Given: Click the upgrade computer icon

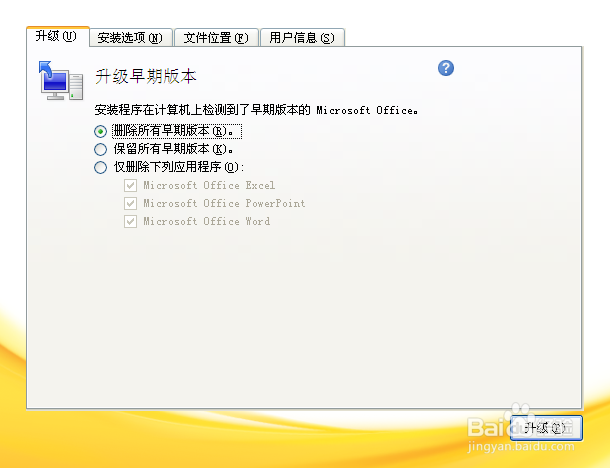Looking at the screenshot, I should tap(61, 80).
